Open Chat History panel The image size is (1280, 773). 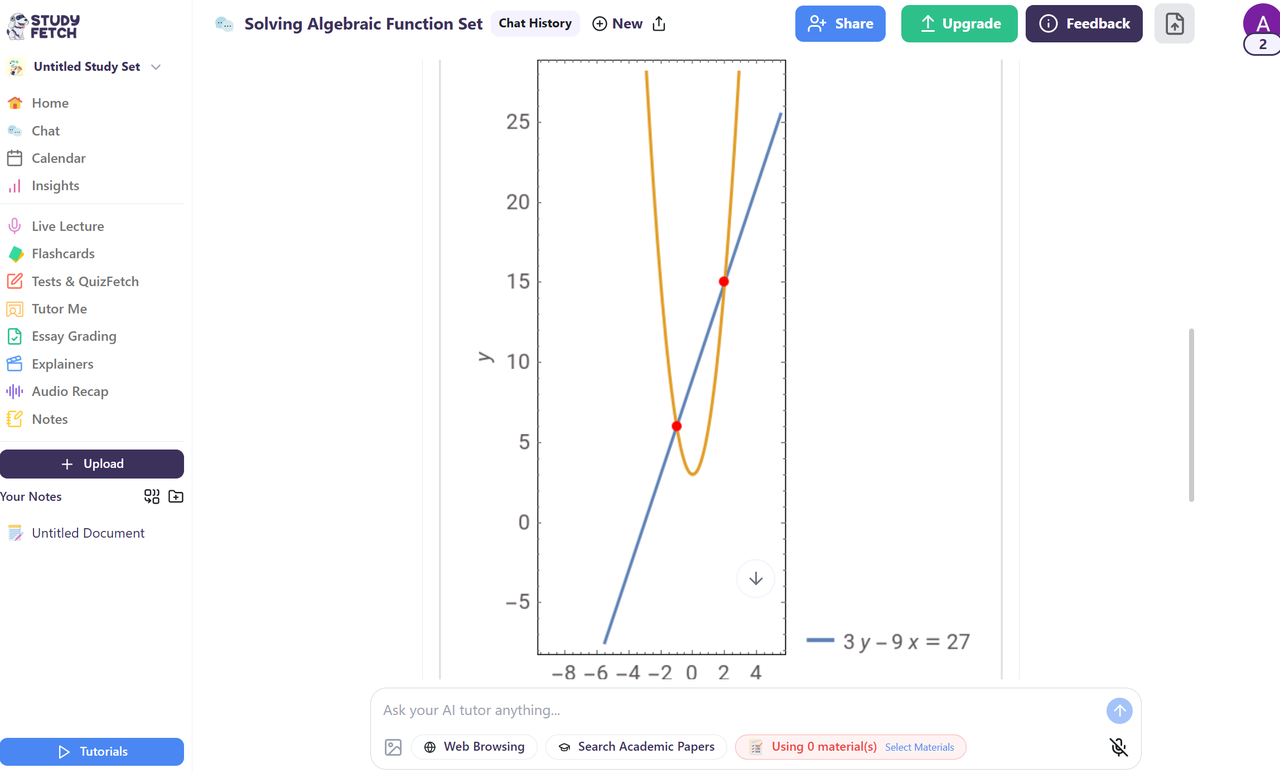(535, 23)
